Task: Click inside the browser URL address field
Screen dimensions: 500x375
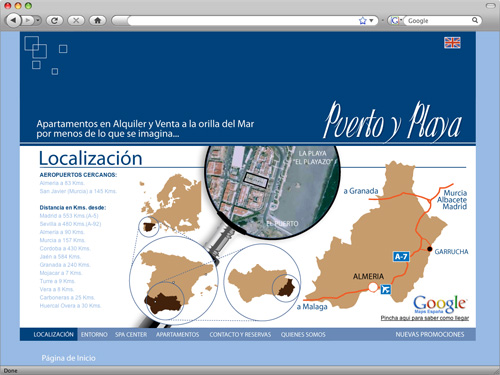Action: tap(243, 21)
